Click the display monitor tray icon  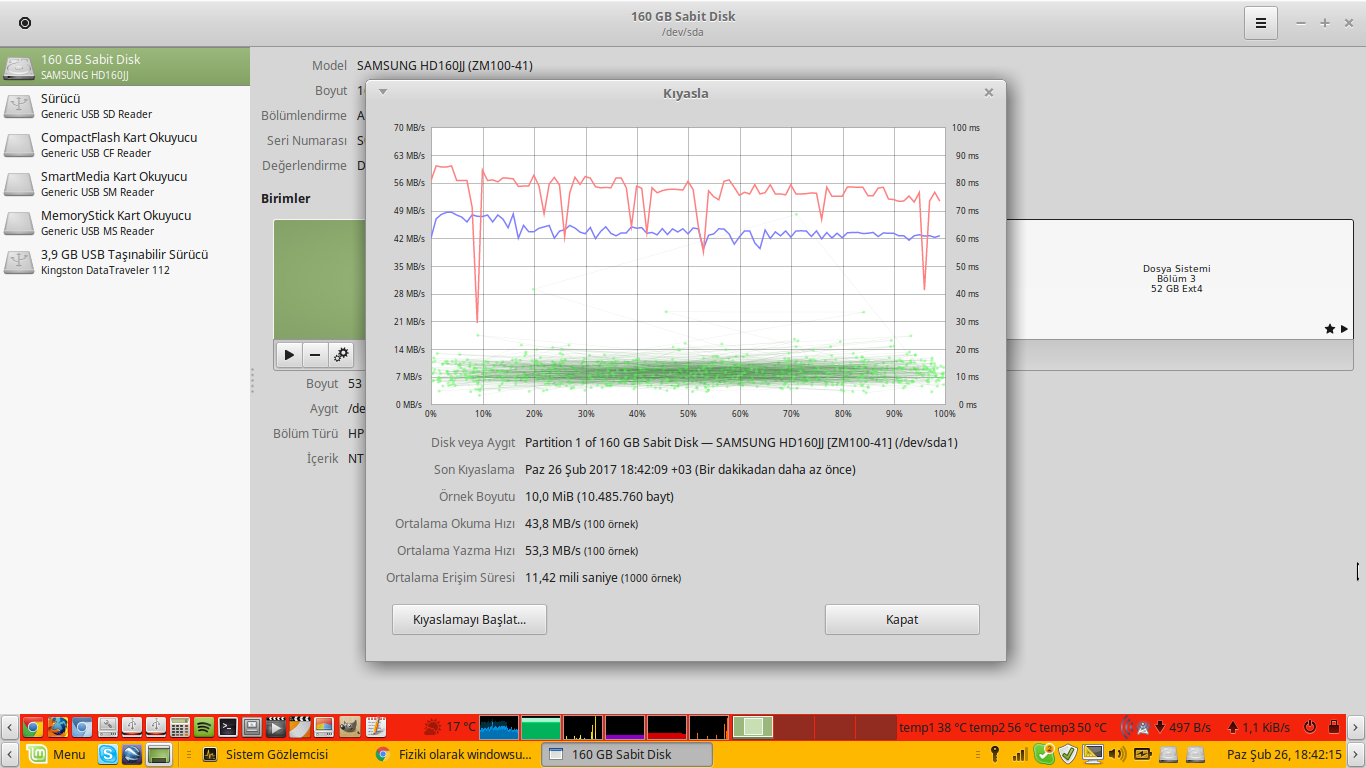point(1093,754)
